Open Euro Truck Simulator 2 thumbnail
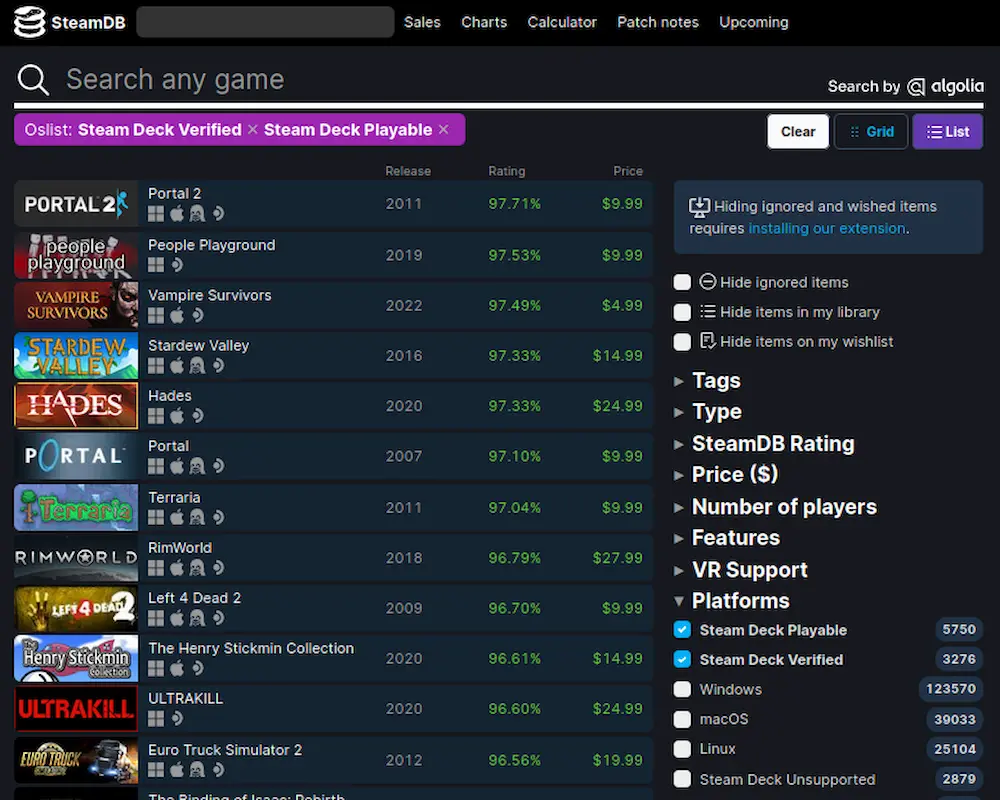The width and height of the screenshot is (1000, 800). pyautogui.click(x=76, y=760)
